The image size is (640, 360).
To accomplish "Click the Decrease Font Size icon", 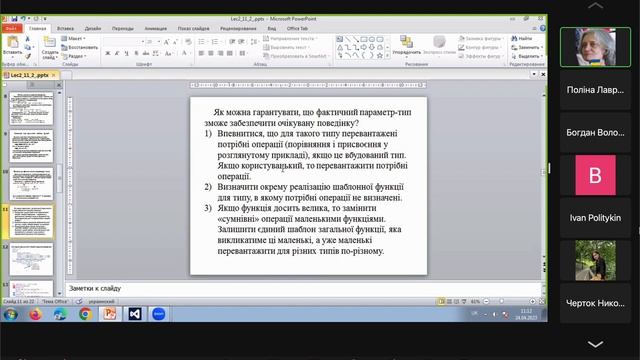I will [175, 42].
